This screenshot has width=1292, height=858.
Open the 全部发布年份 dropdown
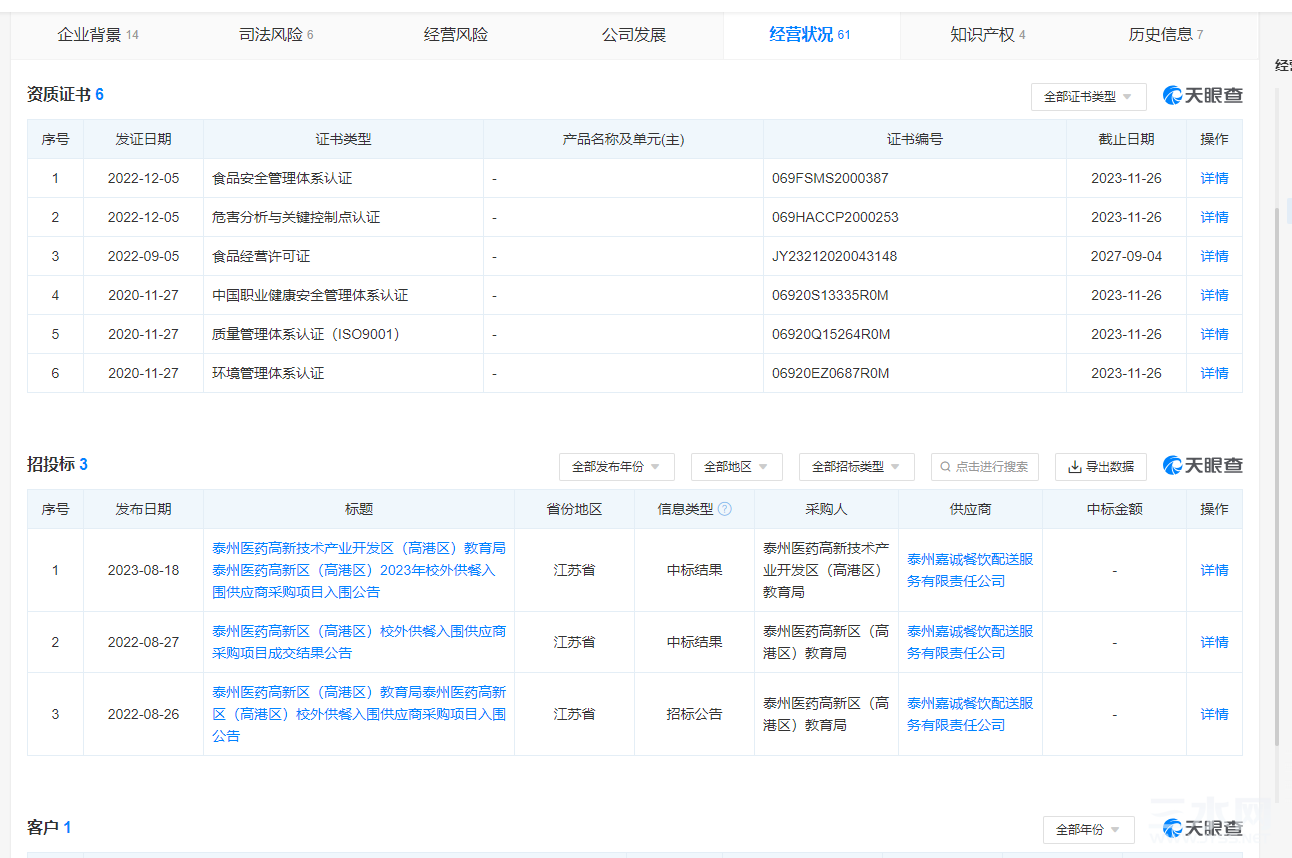[x=616, y=467]
